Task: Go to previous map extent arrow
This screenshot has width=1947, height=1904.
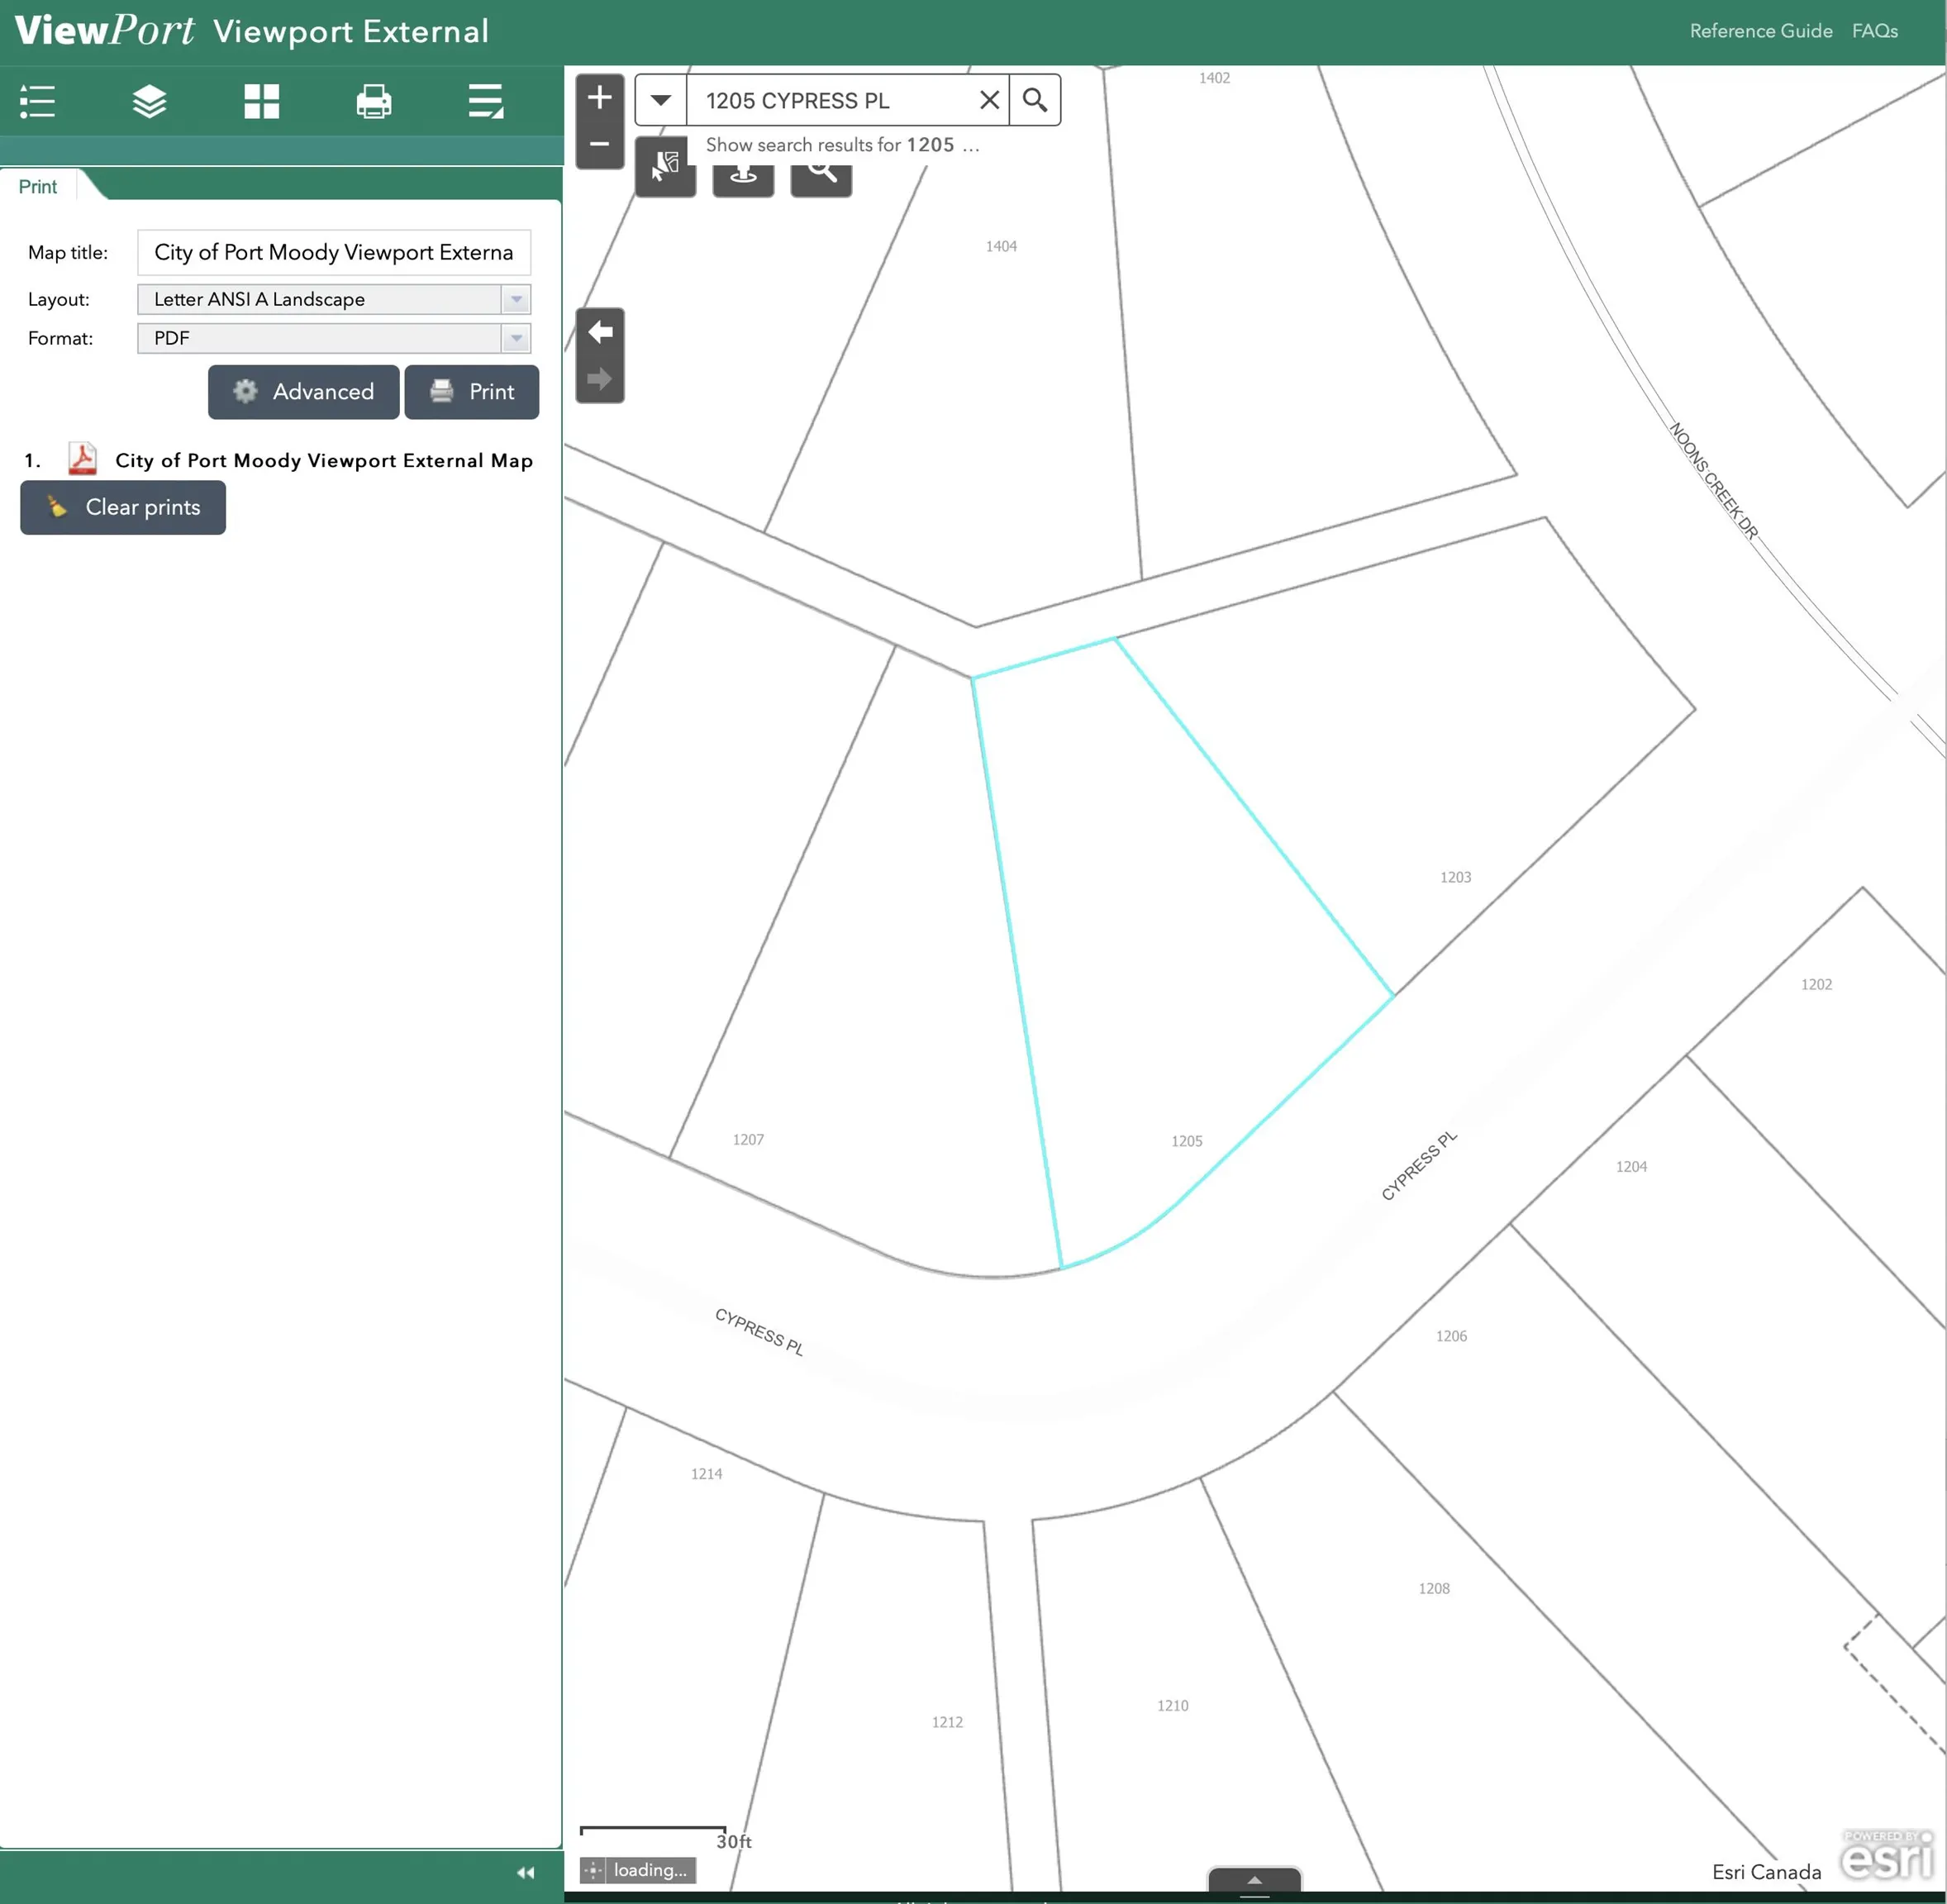Action: [x=600, y=332]
